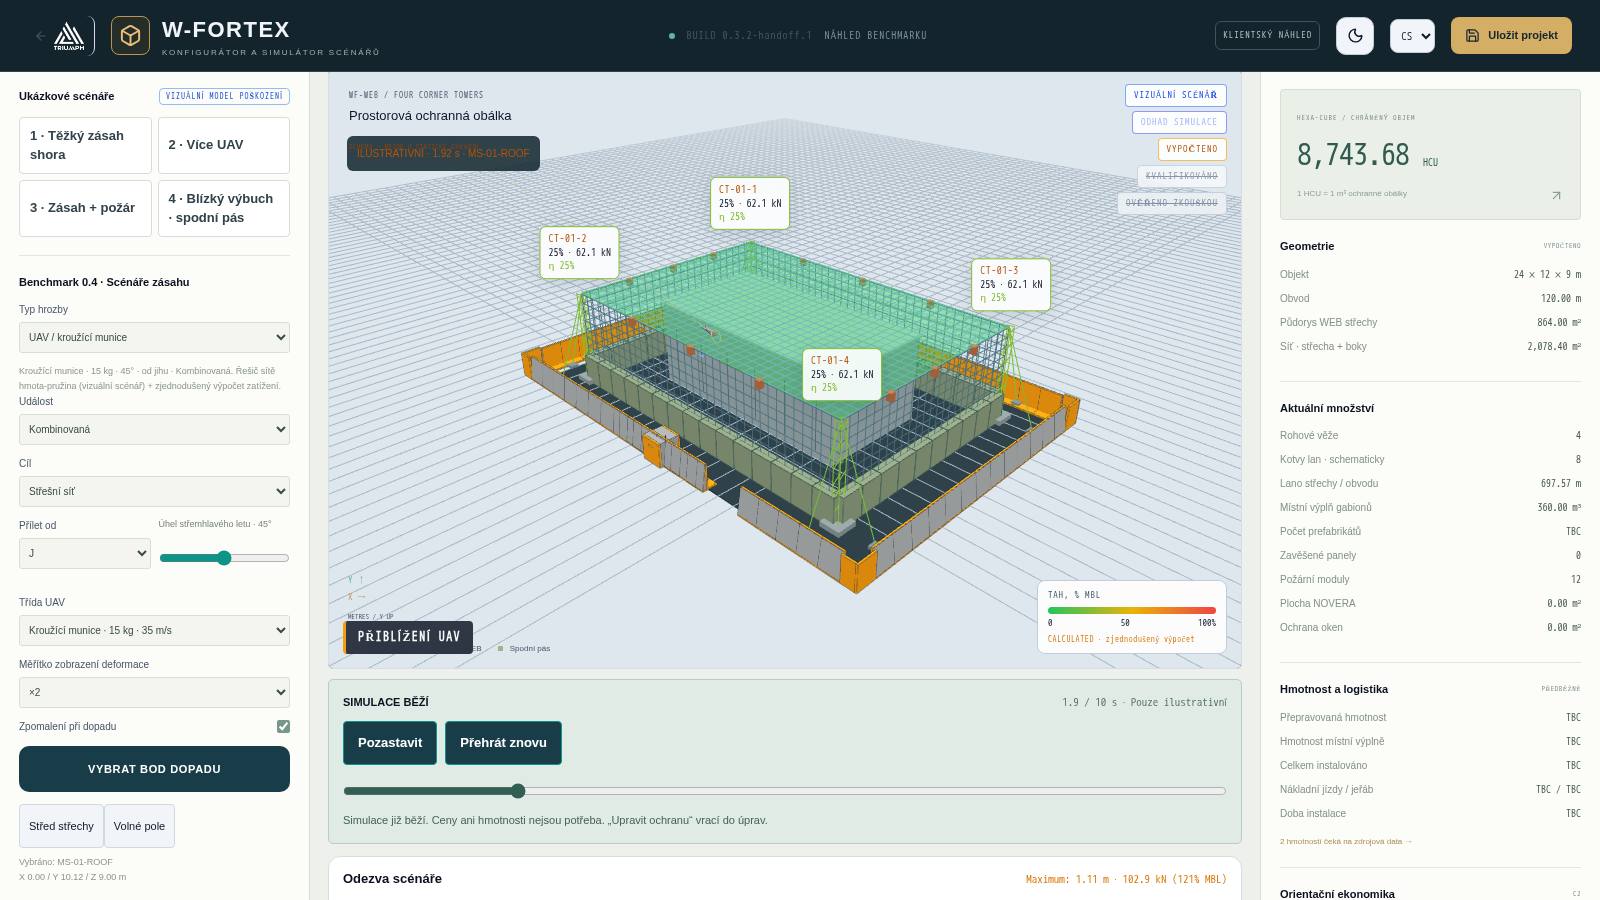Click the simulation timeline slider

[784, 791]
